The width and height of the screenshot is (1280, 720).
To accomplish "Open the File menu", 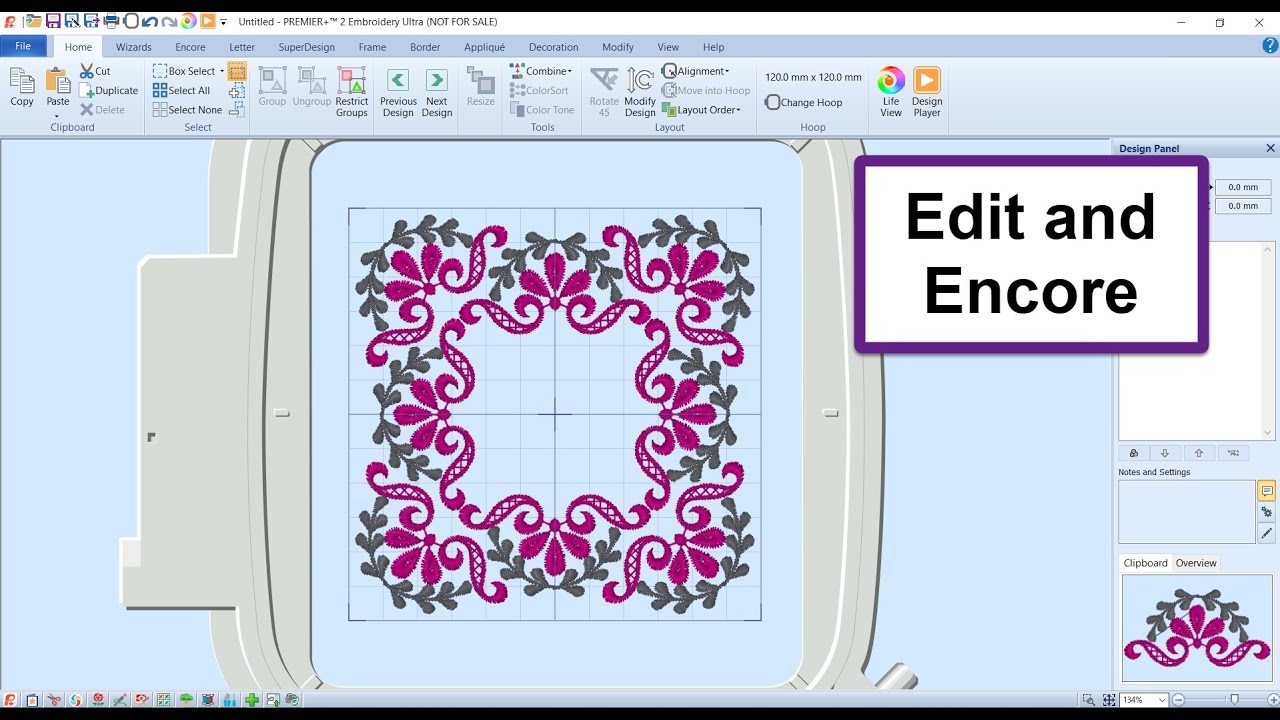I will (23, 46).
